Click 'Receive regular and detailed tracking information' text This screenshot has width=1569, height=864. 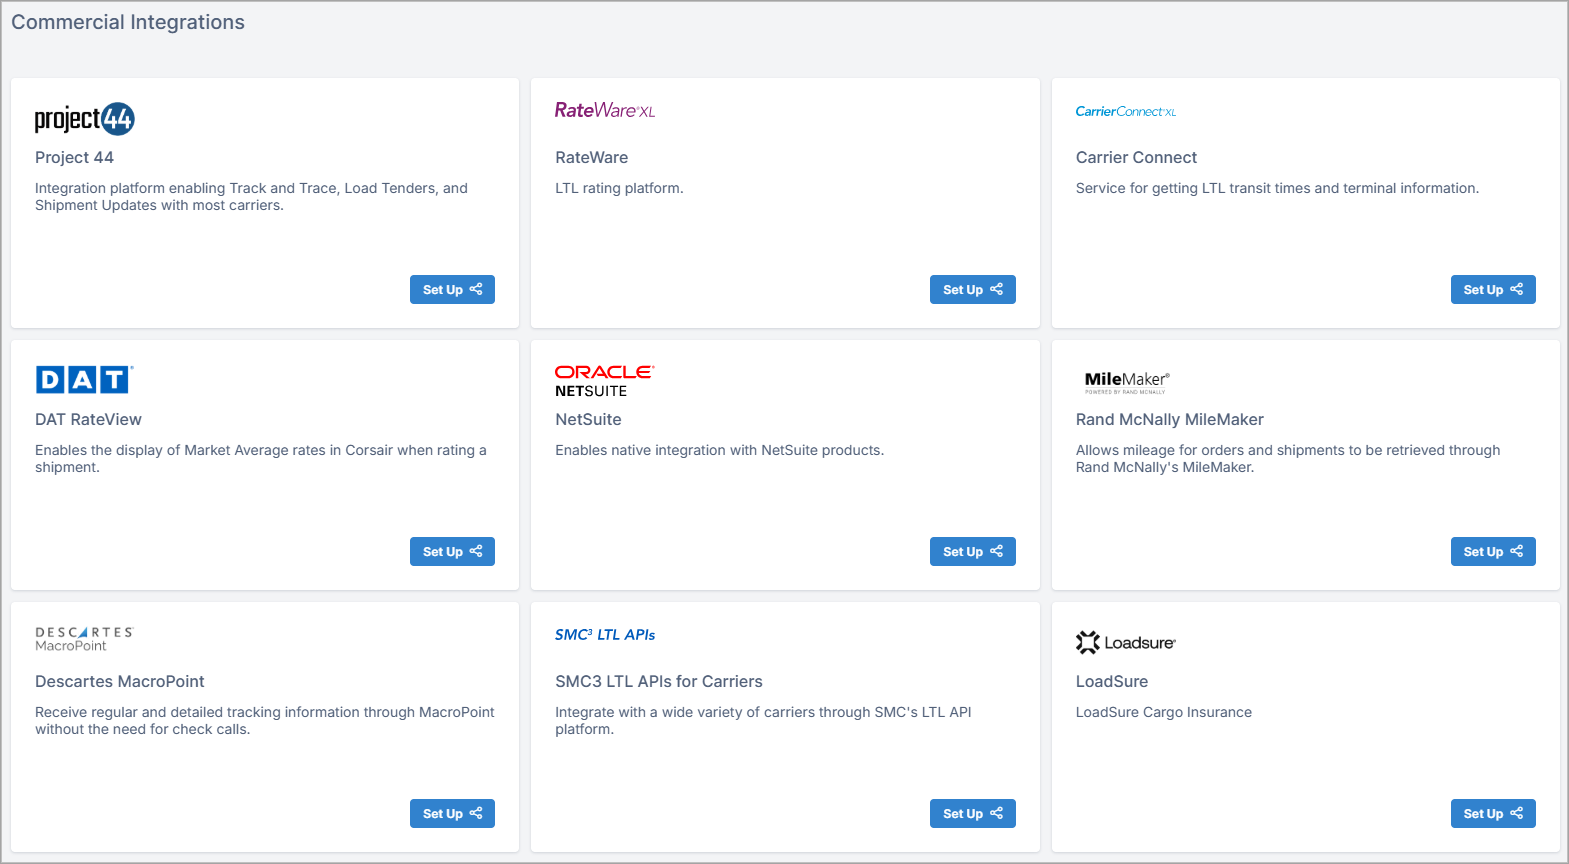tap(265, 720)
